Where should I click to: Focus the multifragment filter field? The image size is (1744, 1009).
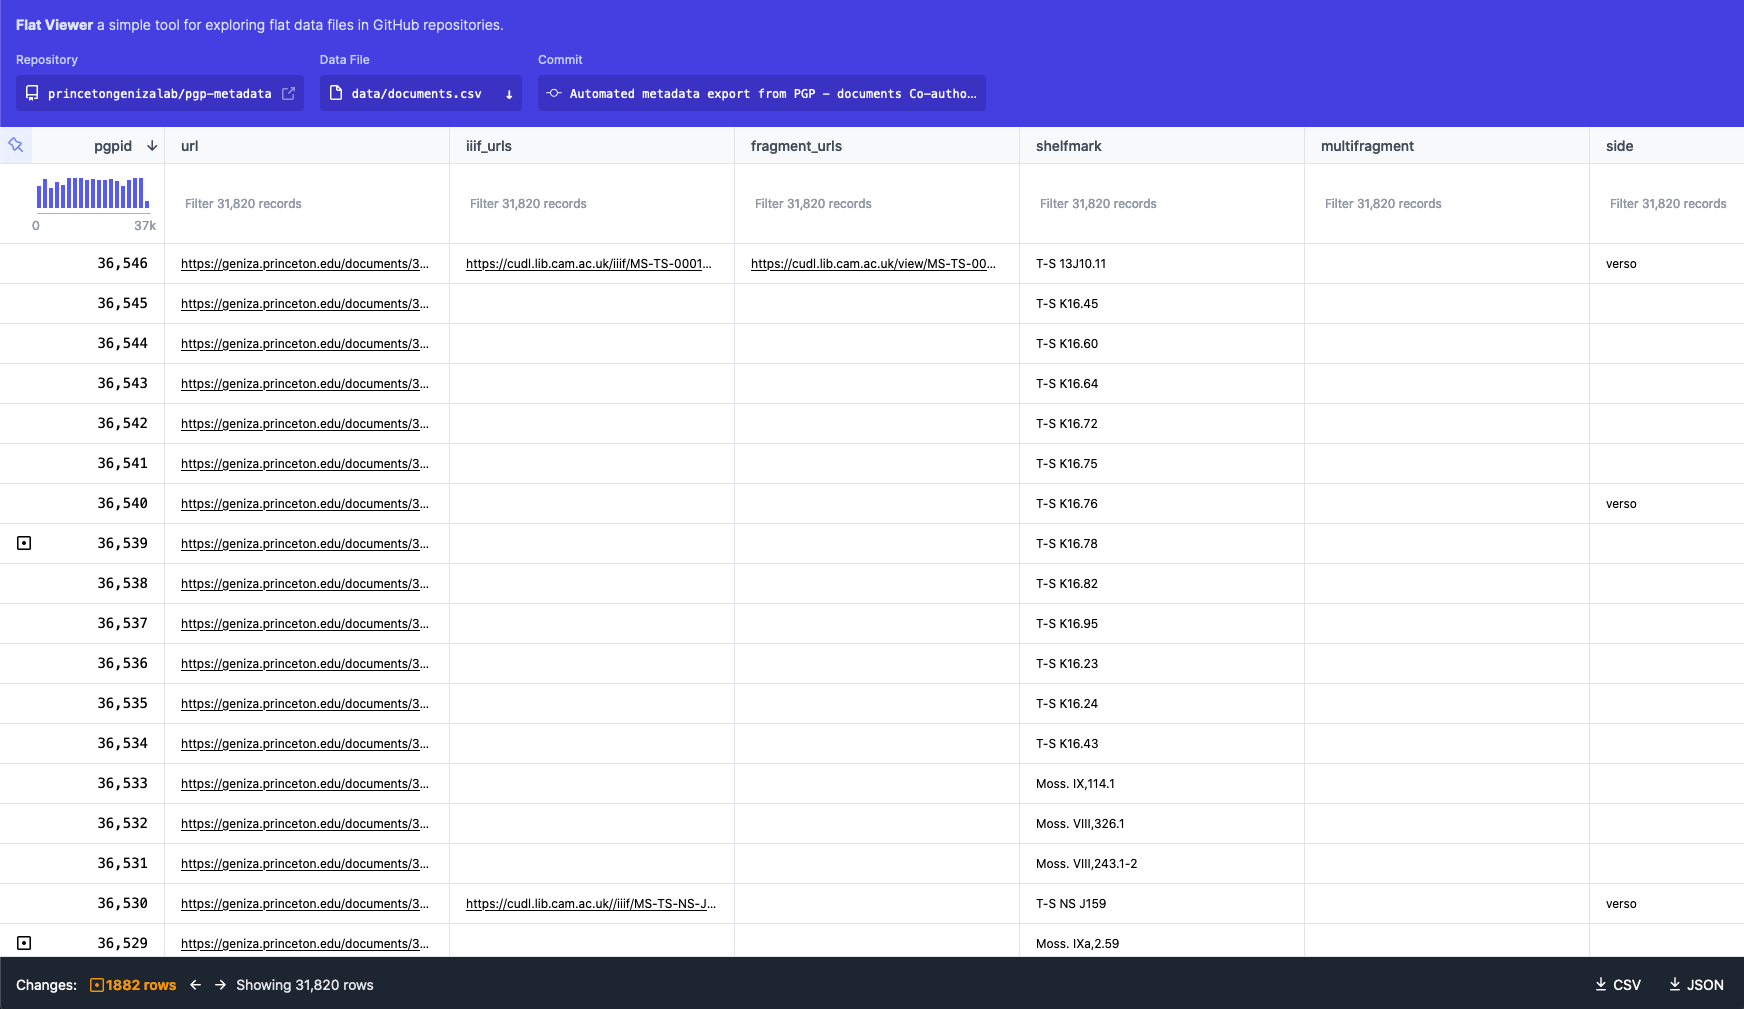pos(1447,203)
